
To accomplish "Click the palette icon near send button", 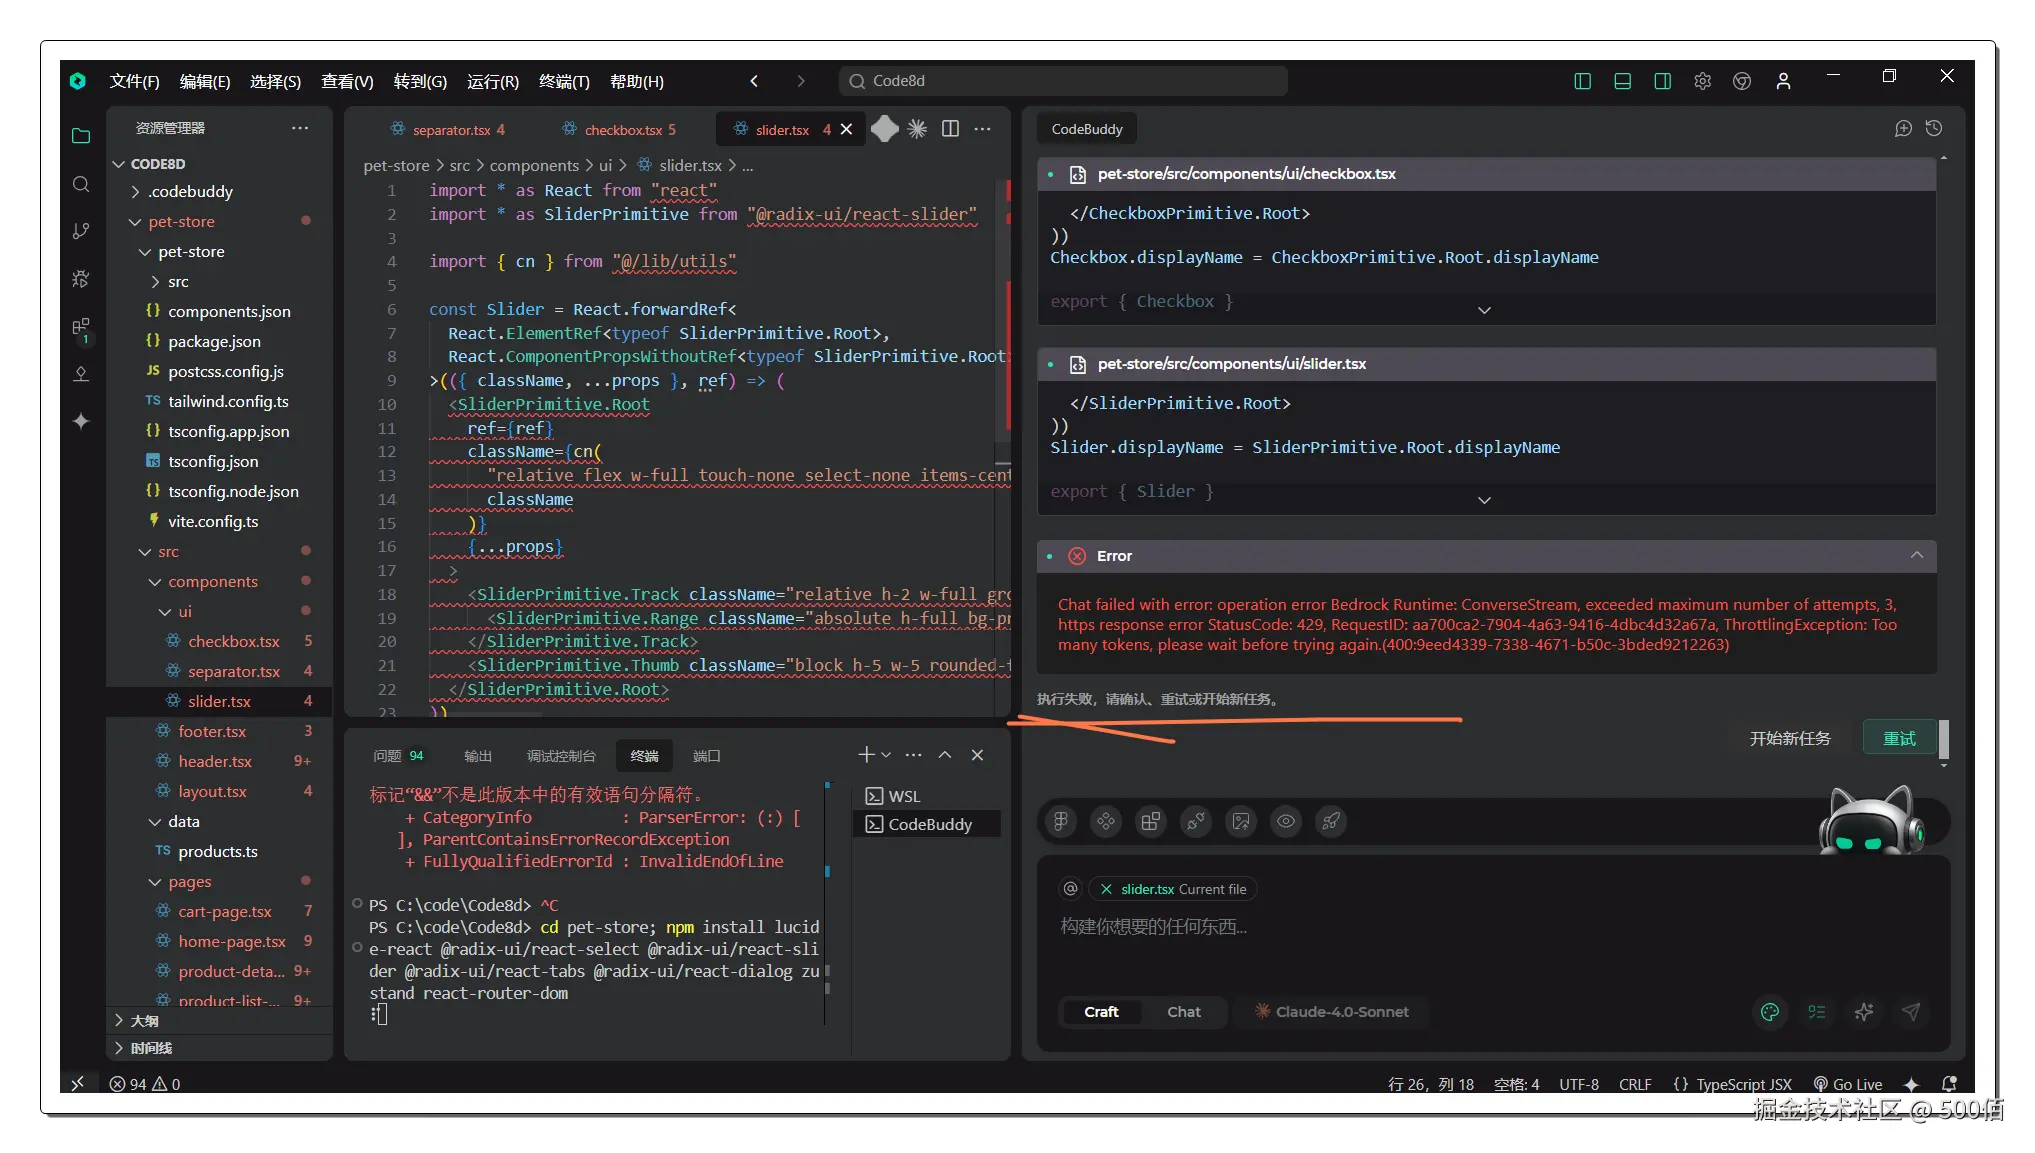I will [x=1770, y=1012].
